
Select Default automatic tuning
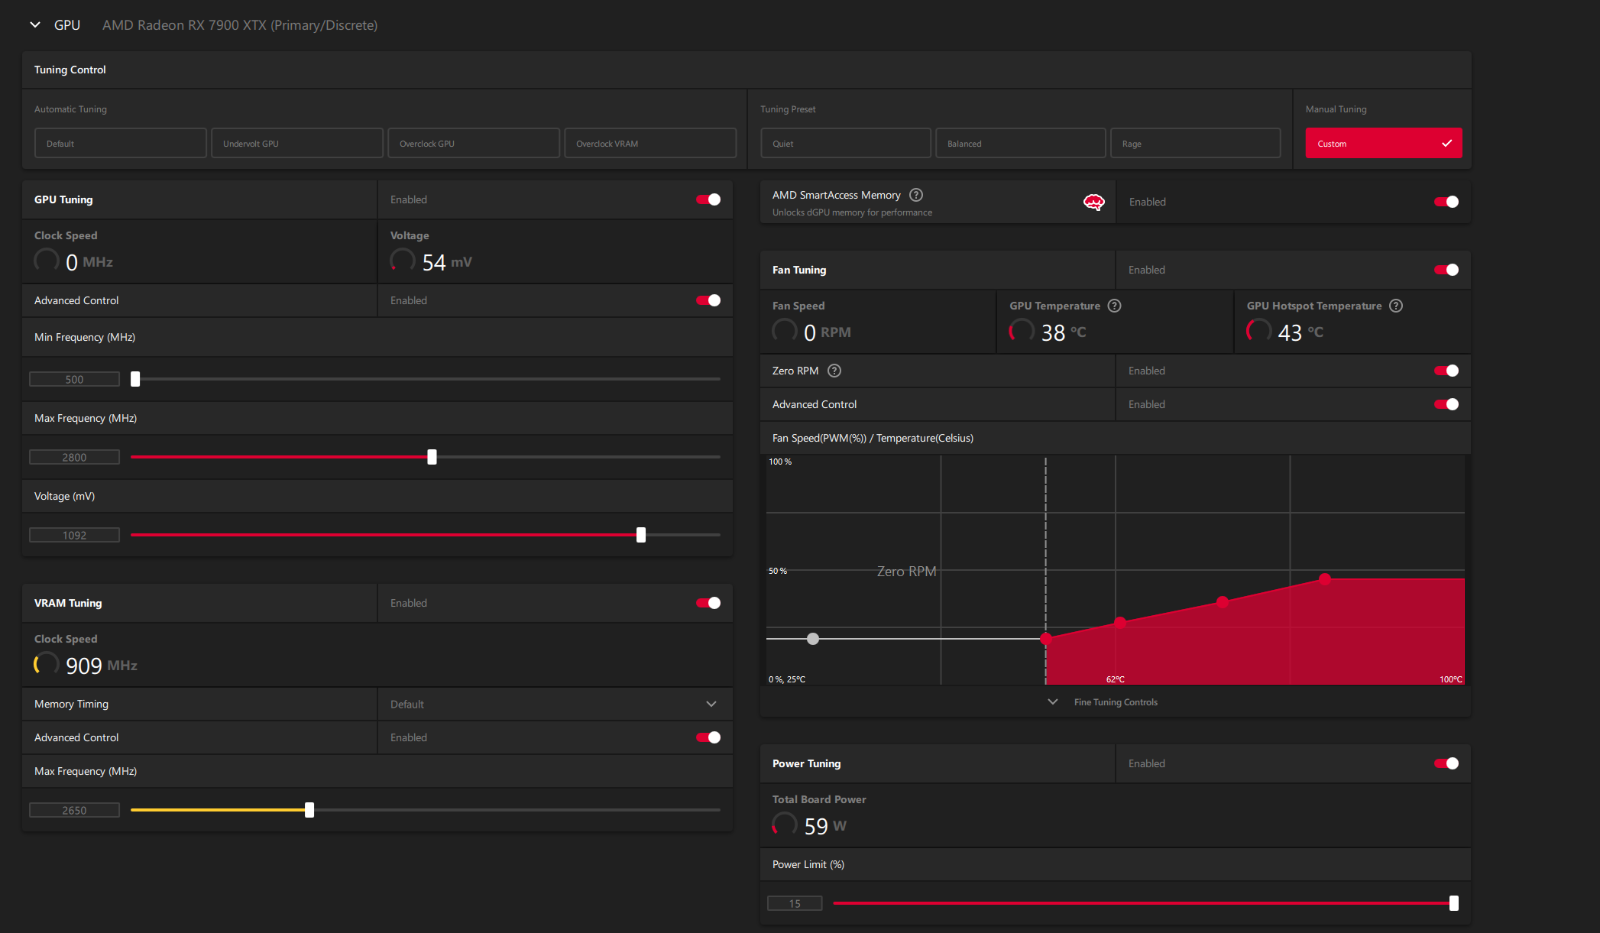click(x=120, y=143)
